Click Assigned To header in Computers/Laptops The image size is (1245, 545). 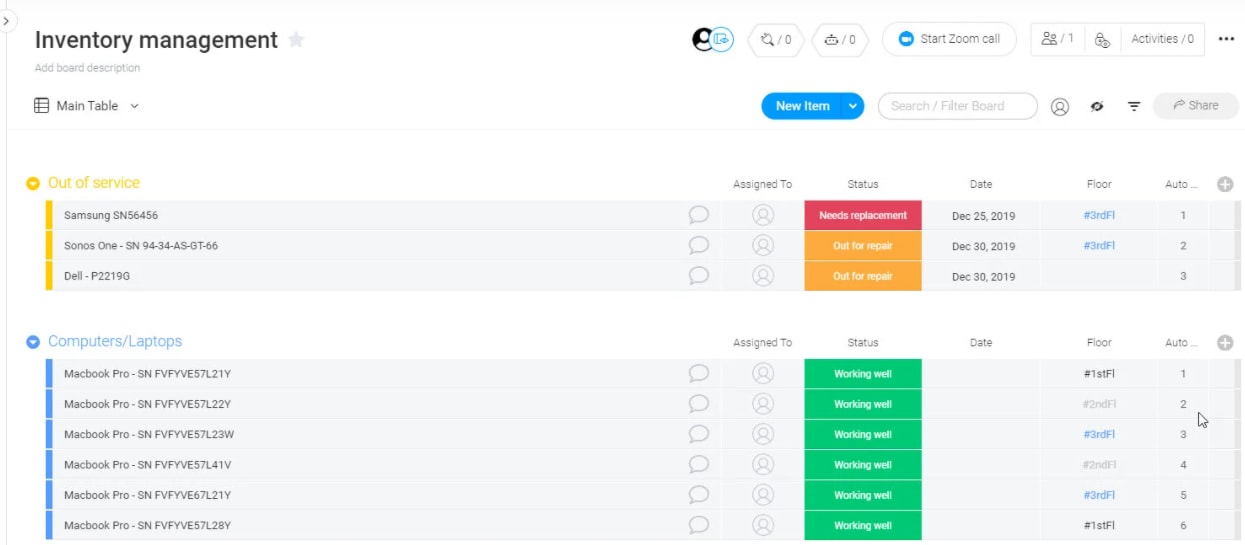[762, 343]
